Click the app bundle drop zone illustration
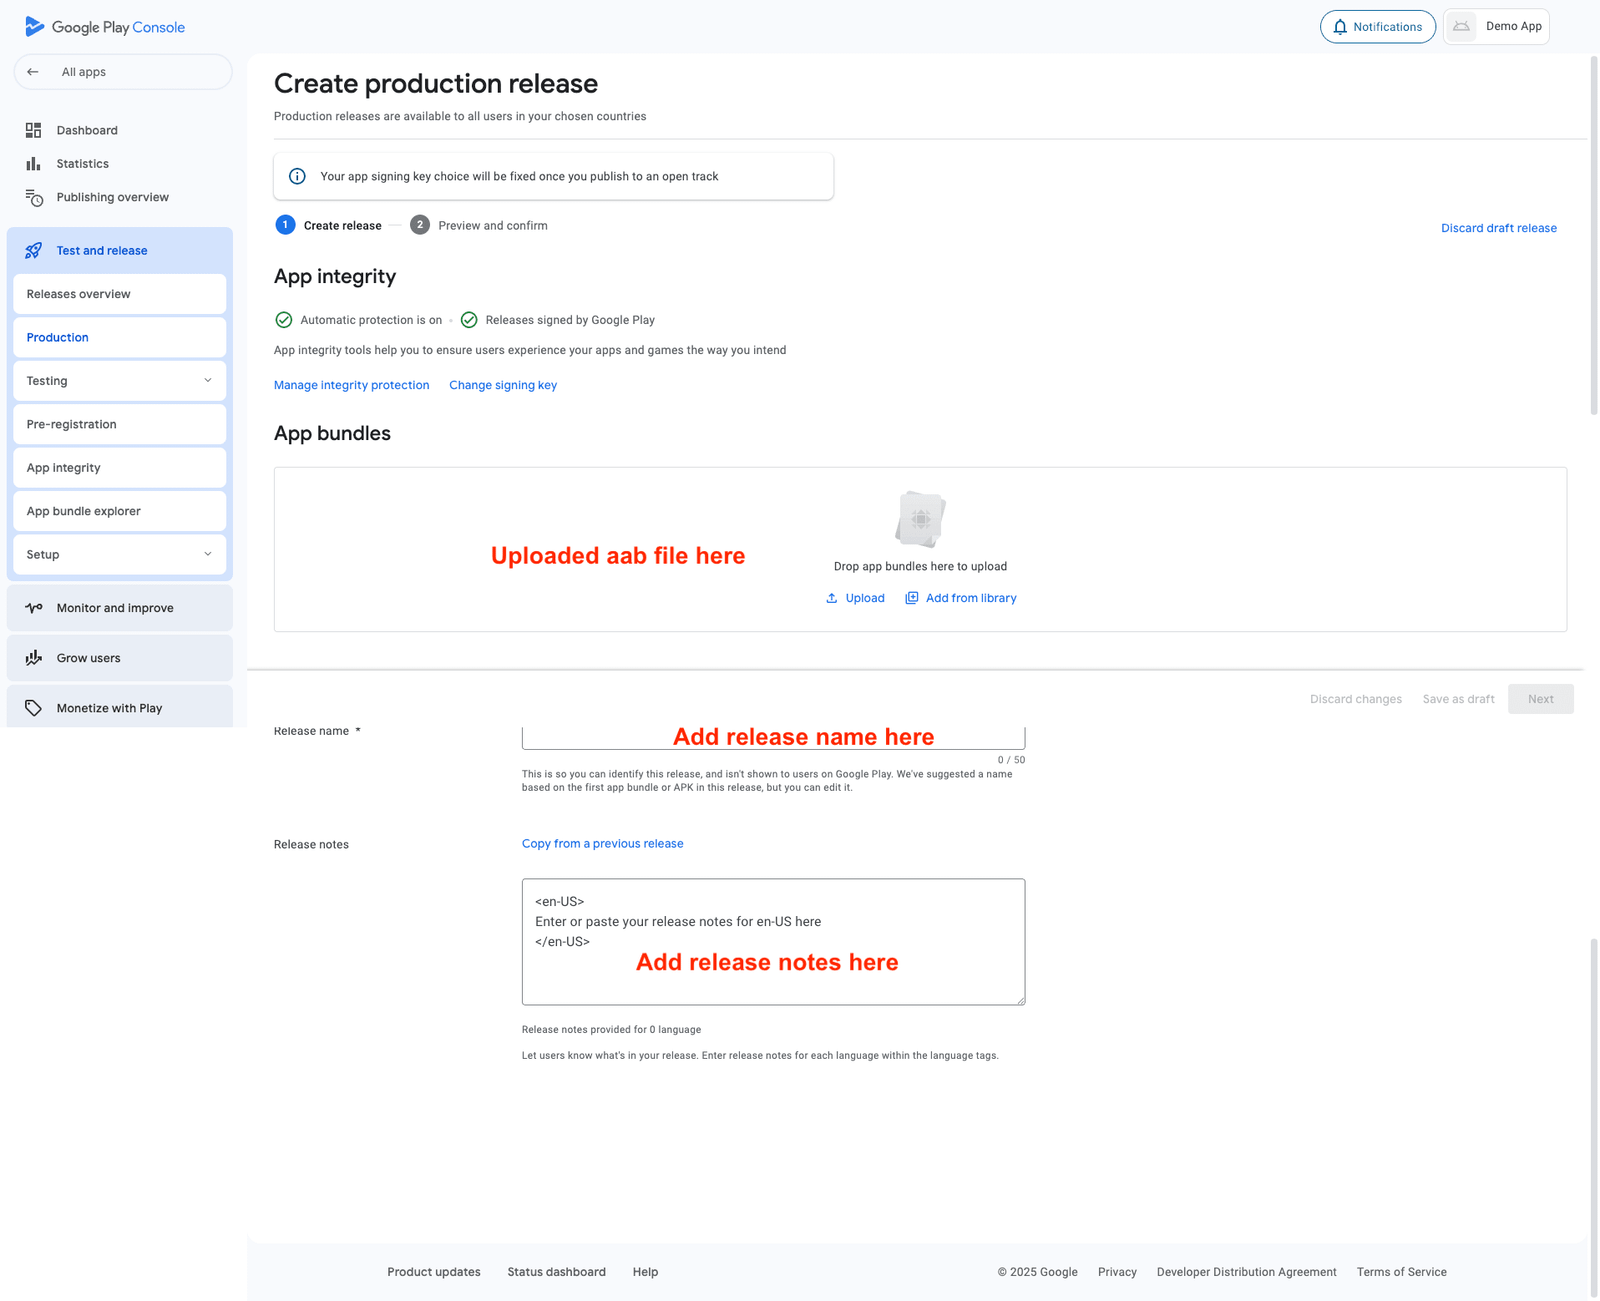The image size is (1600, 1301). [920, 519]
